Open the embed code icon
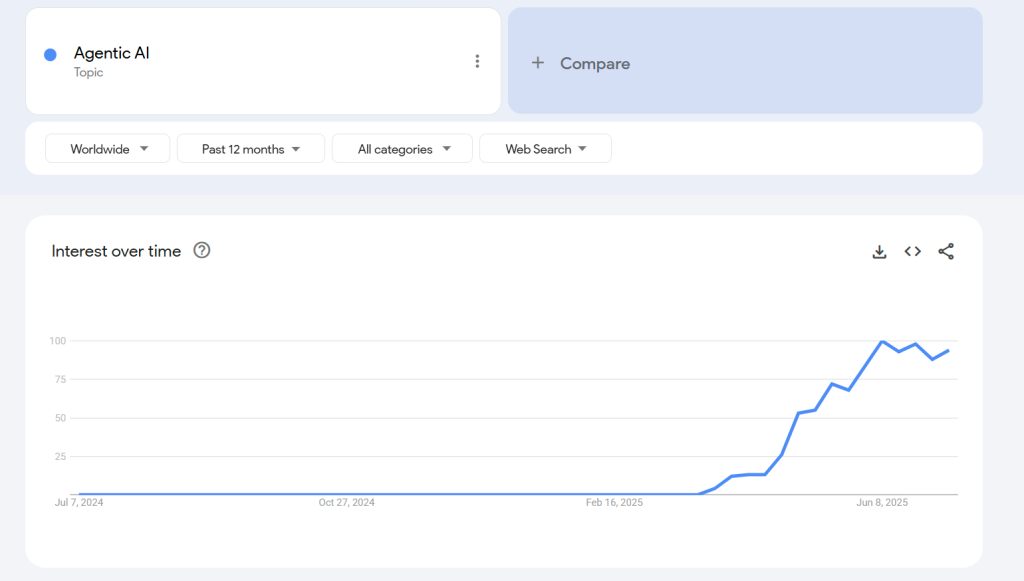The image size is (1024, 581). tap(913, 251)
